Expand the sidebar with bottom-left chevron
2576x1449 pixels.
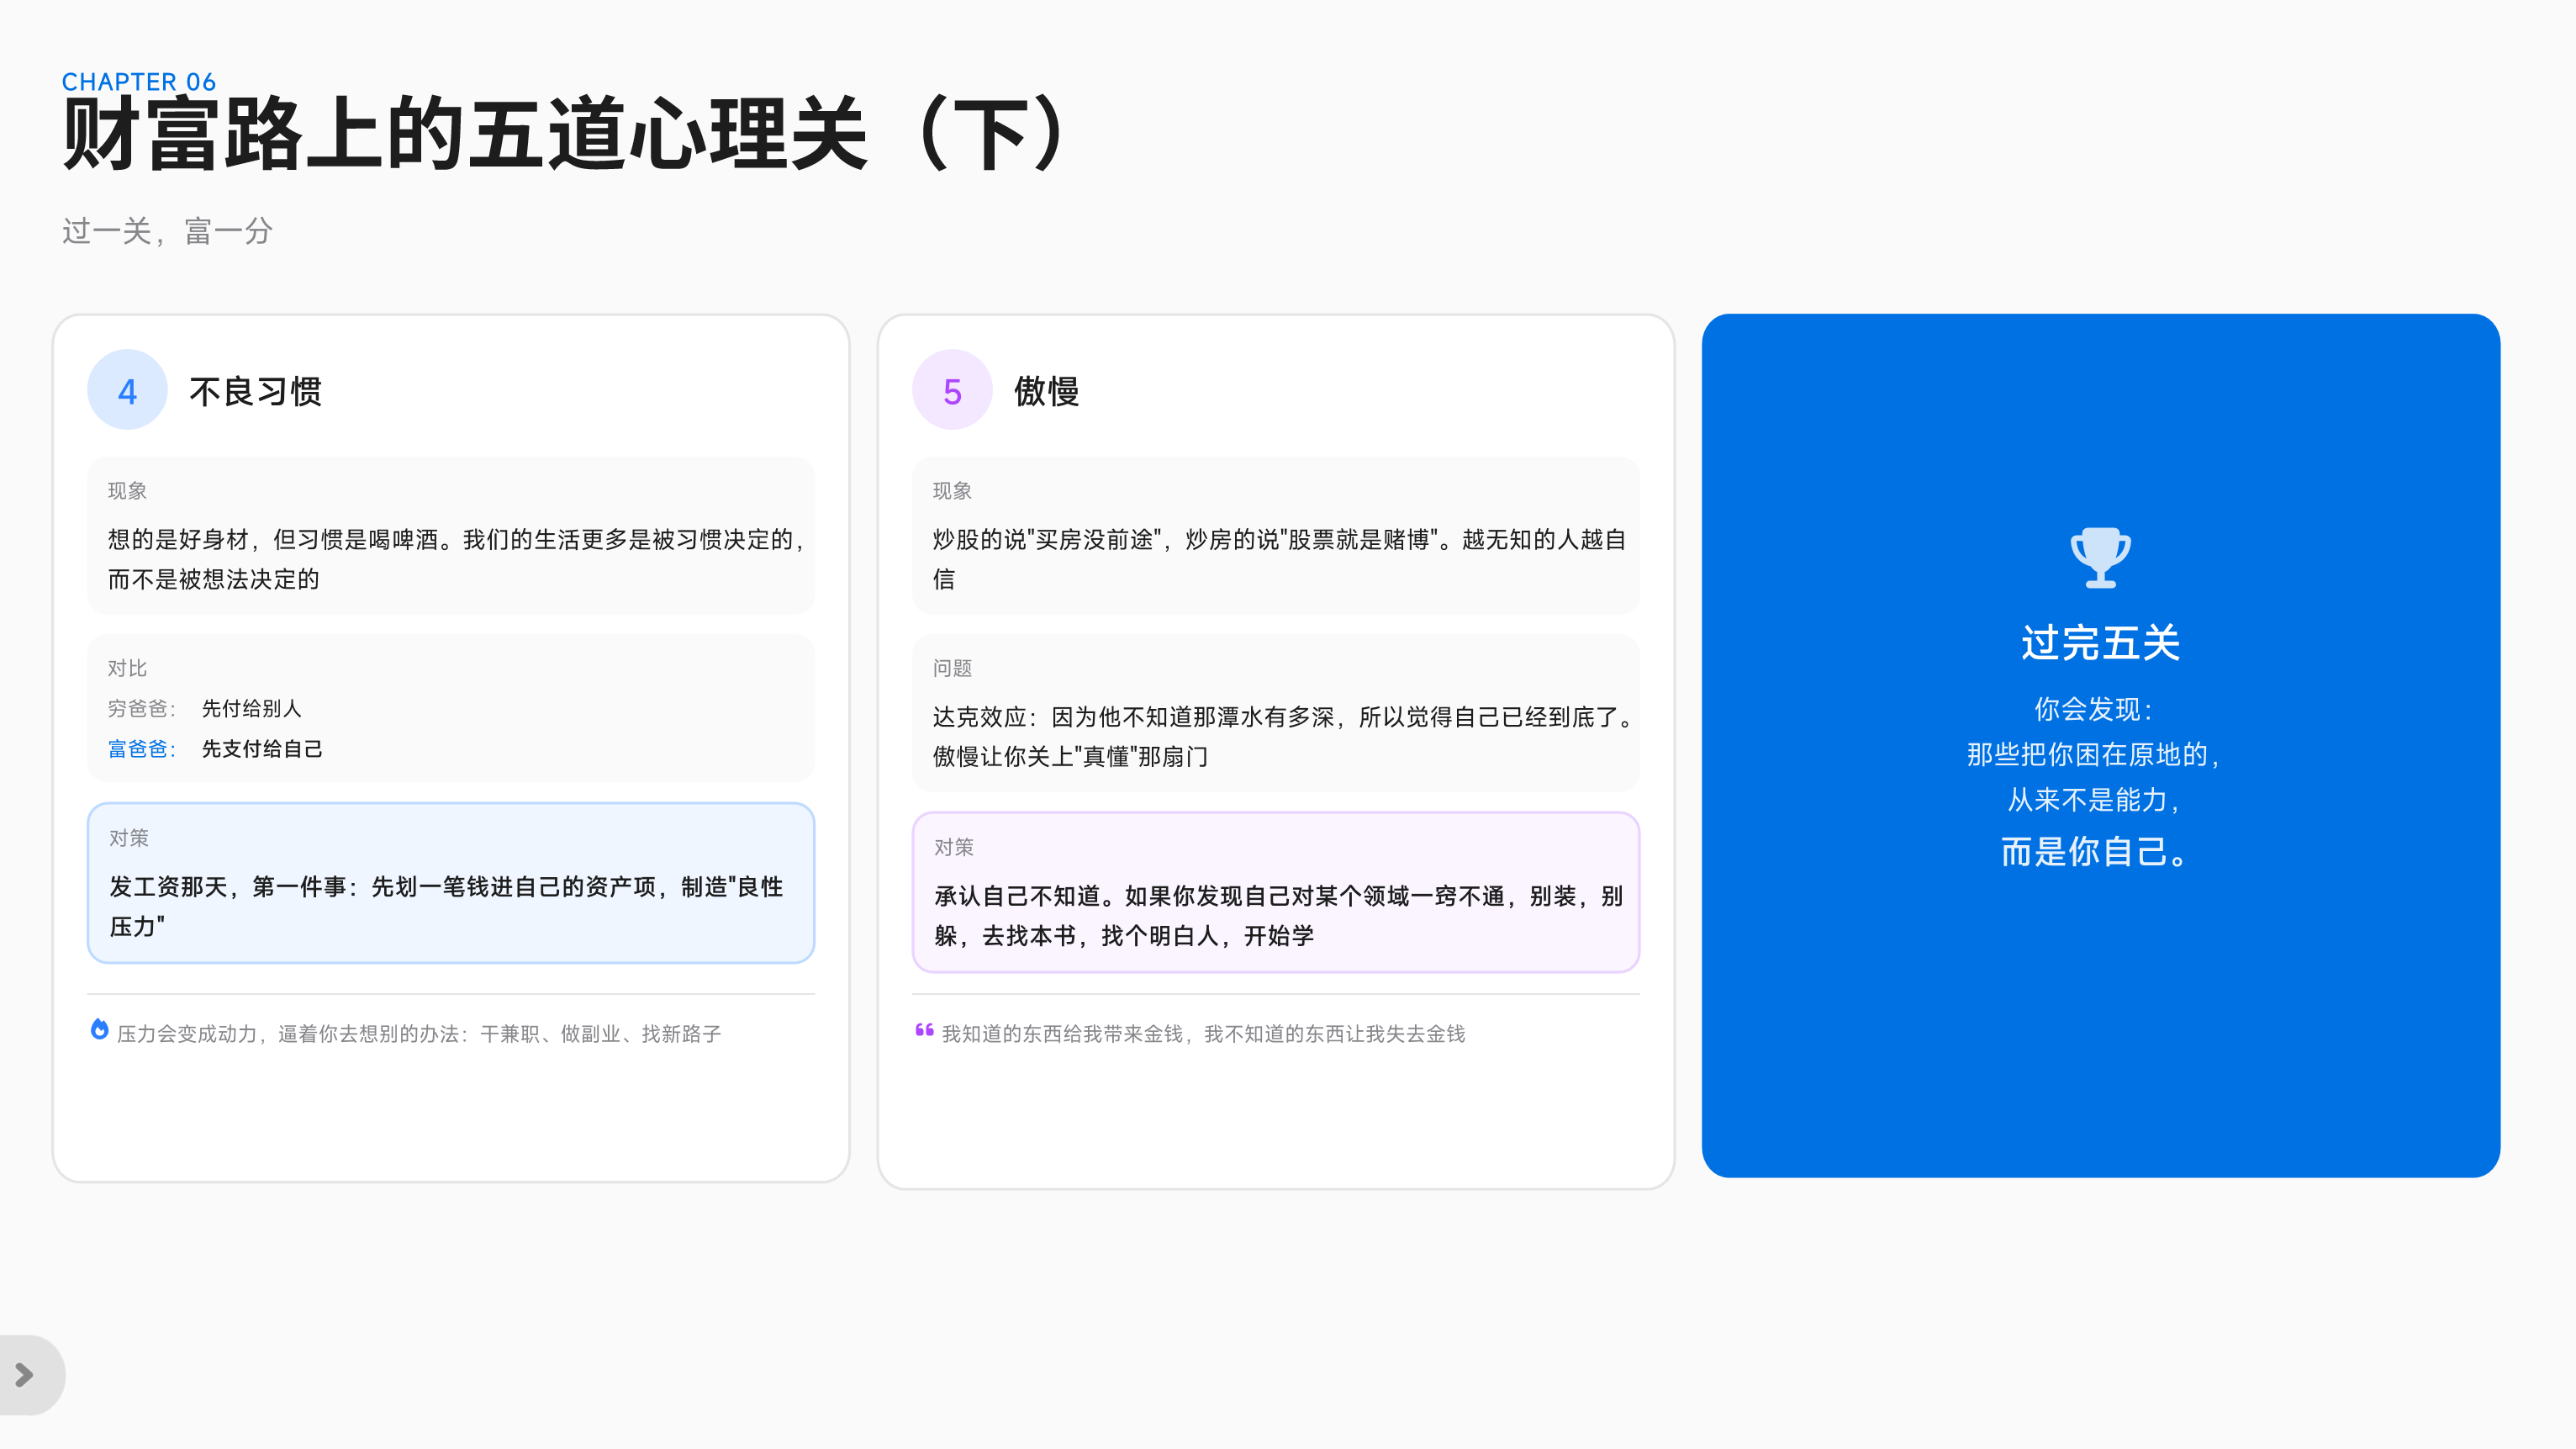point(25,1375)
